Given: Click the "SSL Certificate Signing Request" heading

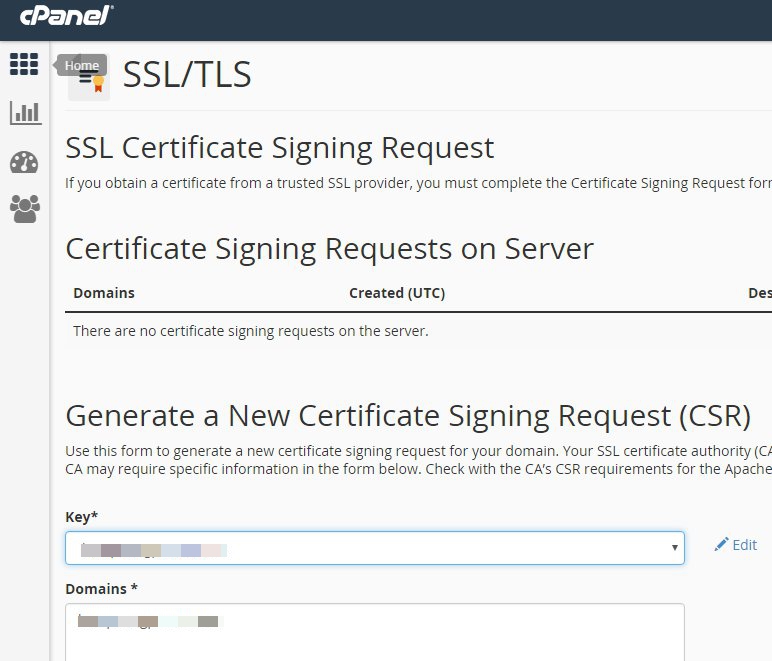Looking at the screenshot, I should pyautogui.click(x=280, y=148).
